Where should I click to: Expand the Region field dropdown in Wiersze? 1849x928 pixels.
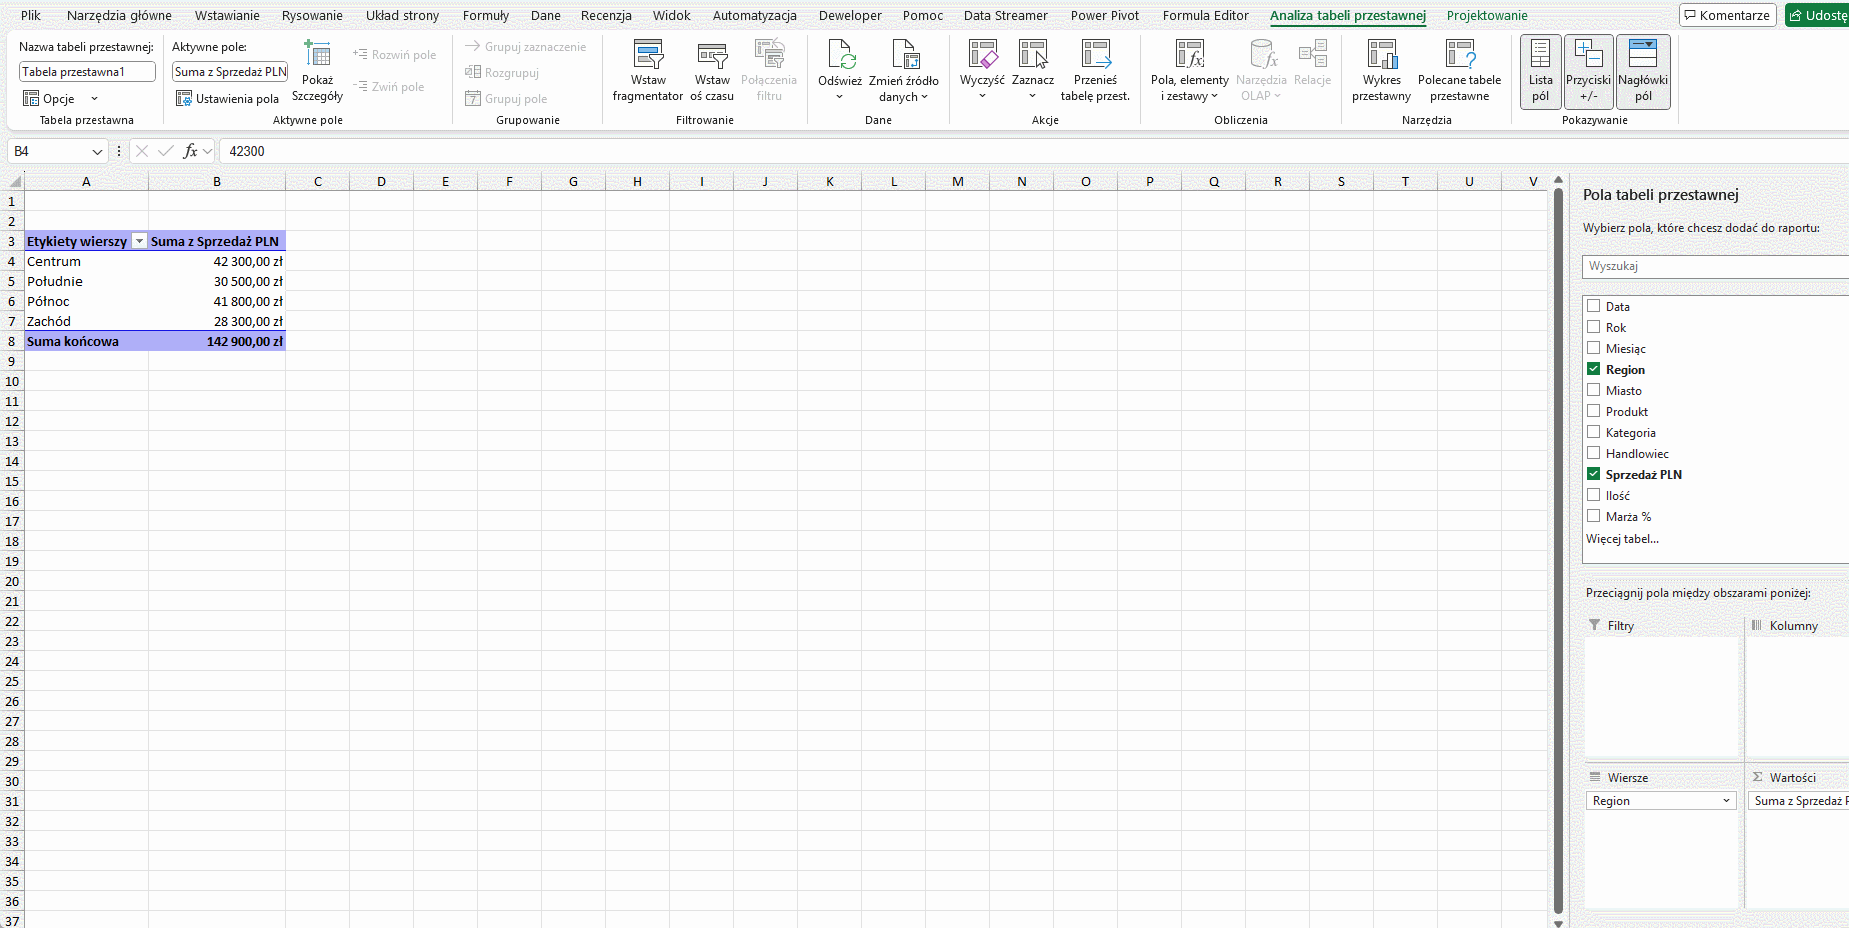point(1726,801)
